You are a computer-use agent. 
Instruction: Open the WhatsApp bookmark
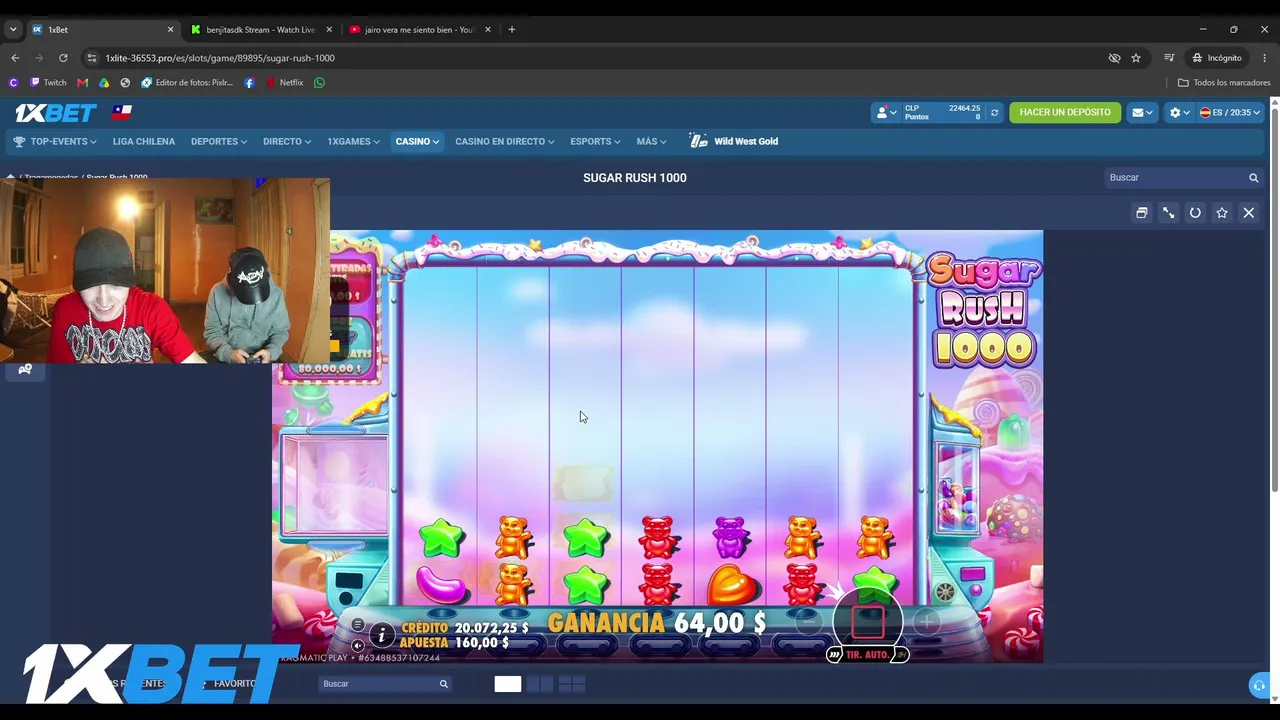point(320,83)
